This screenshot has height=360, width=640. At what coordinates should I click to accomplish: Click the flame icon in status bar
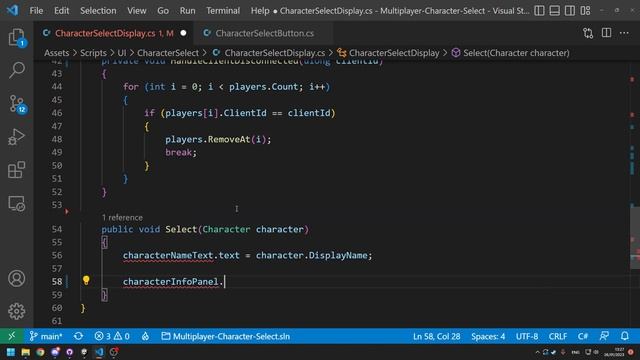coord(145,336)
